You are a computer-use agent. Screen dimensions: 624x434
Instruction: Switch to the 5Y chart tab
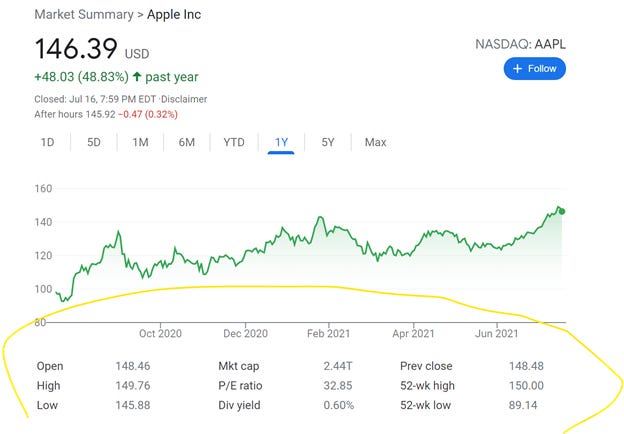tap(328, 142)
